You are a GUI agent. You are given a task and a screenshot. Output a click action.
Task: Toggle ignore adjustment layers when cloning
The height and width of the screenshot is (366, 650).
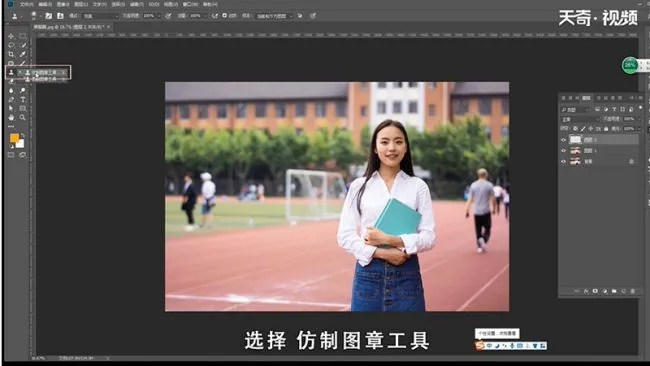click(300, 16)
